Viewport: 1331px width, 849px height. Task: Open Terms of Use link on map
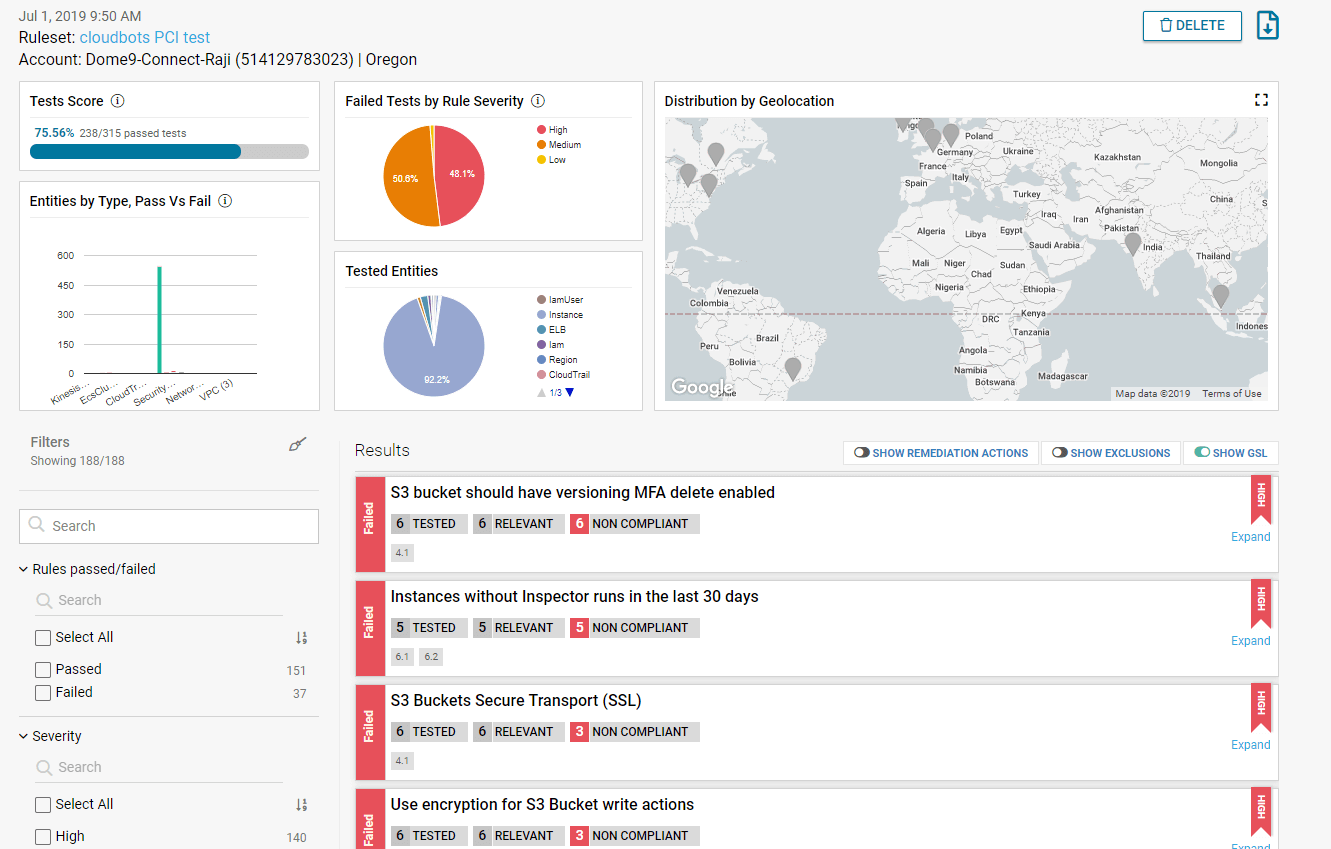(x=1231, y=394)
